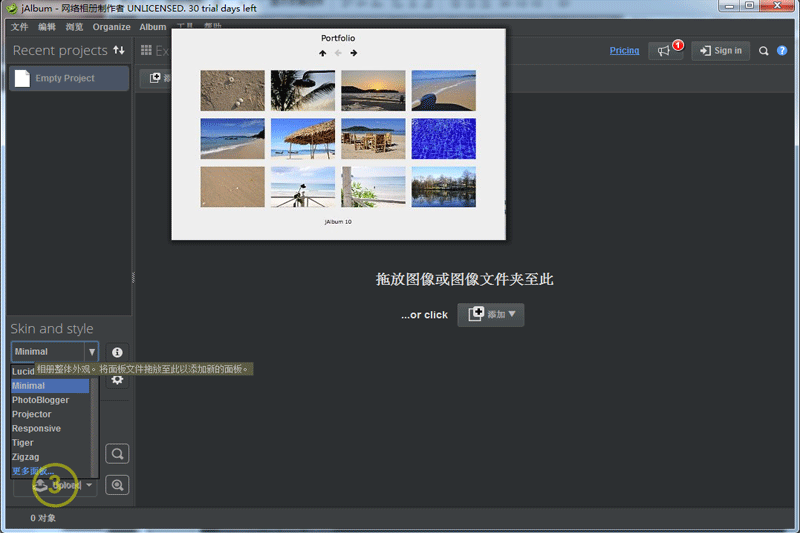Image resolution: width=800 pixels, height=533 pixels.
Task: Open the 添加 dropdown button
Action: [x=491, y=315]
